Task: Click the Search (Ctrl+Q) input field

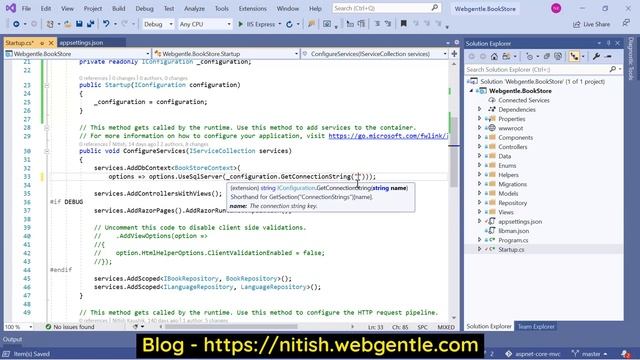Action: pos(386,8)
